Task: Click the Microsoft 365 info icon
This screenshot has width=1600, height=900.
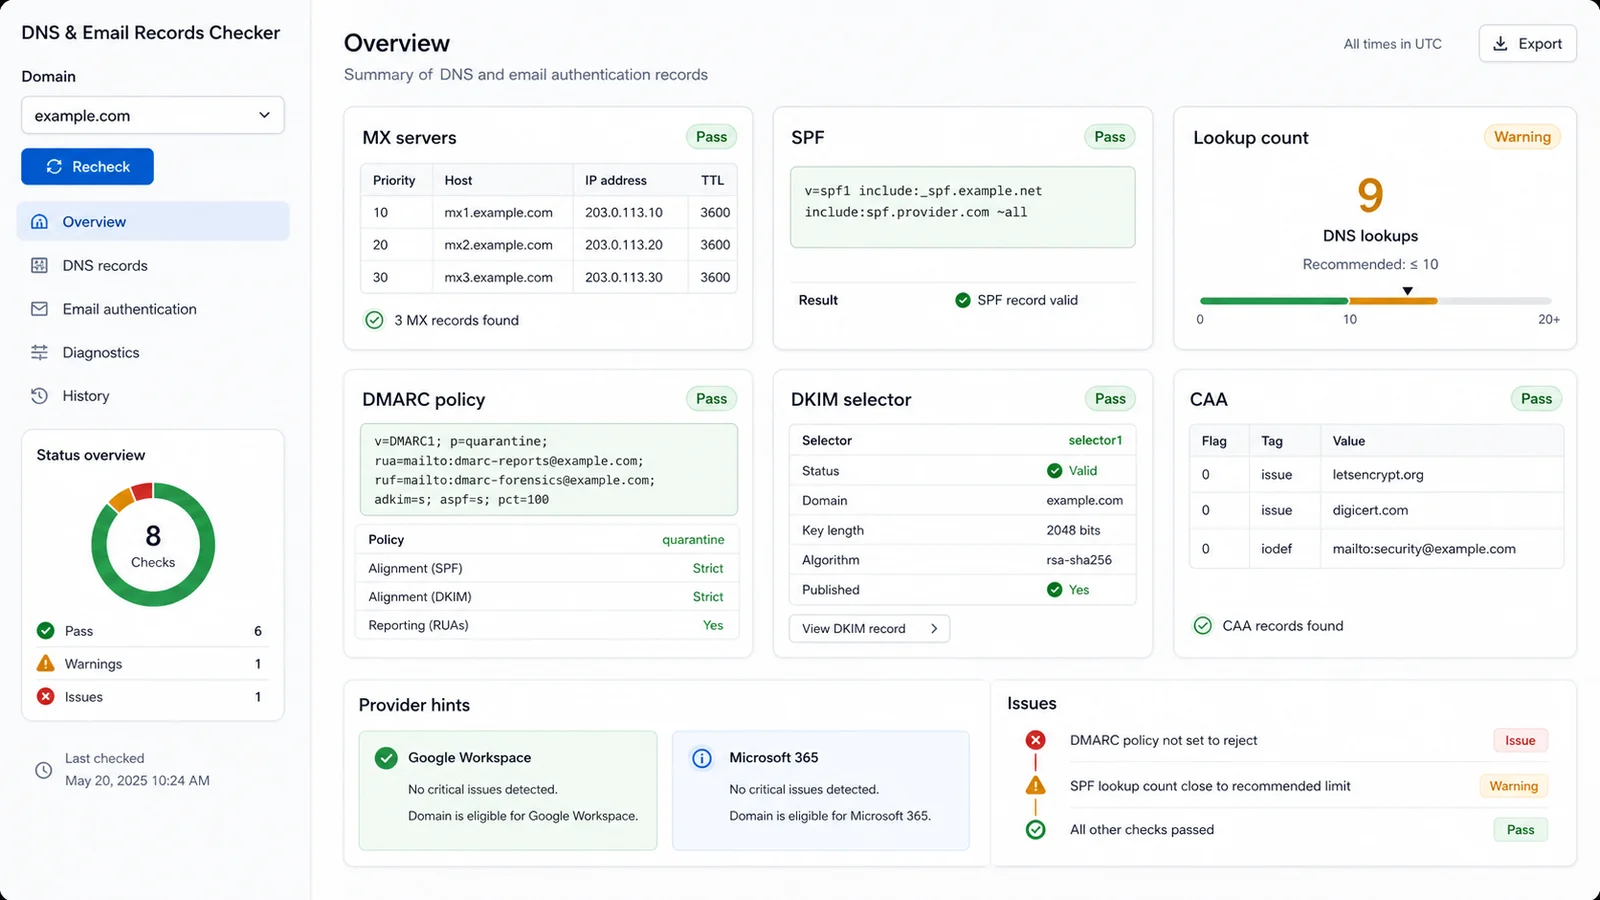Action: pyautogui.click(x=702, y=758)
